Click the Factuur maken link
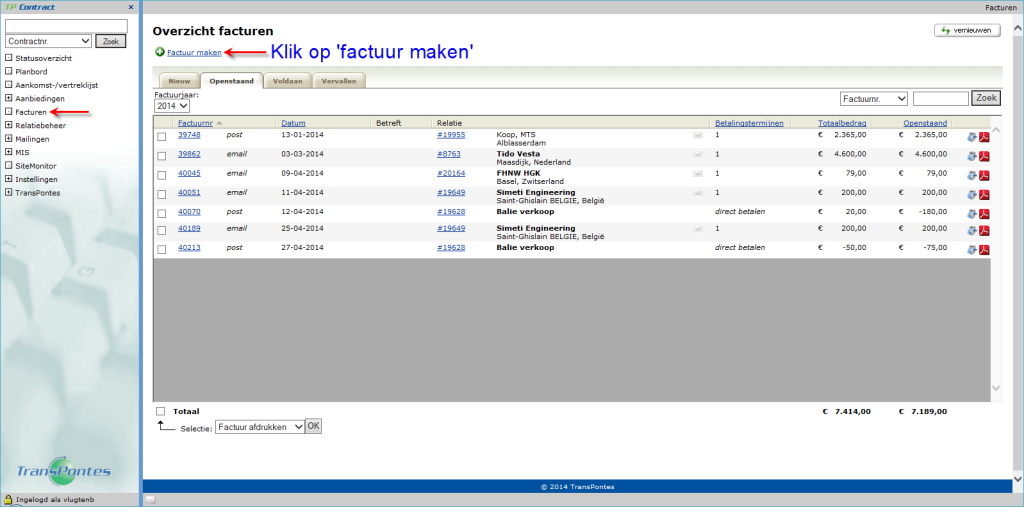This screenshot has height=507, width=1024. coord(194,52)
